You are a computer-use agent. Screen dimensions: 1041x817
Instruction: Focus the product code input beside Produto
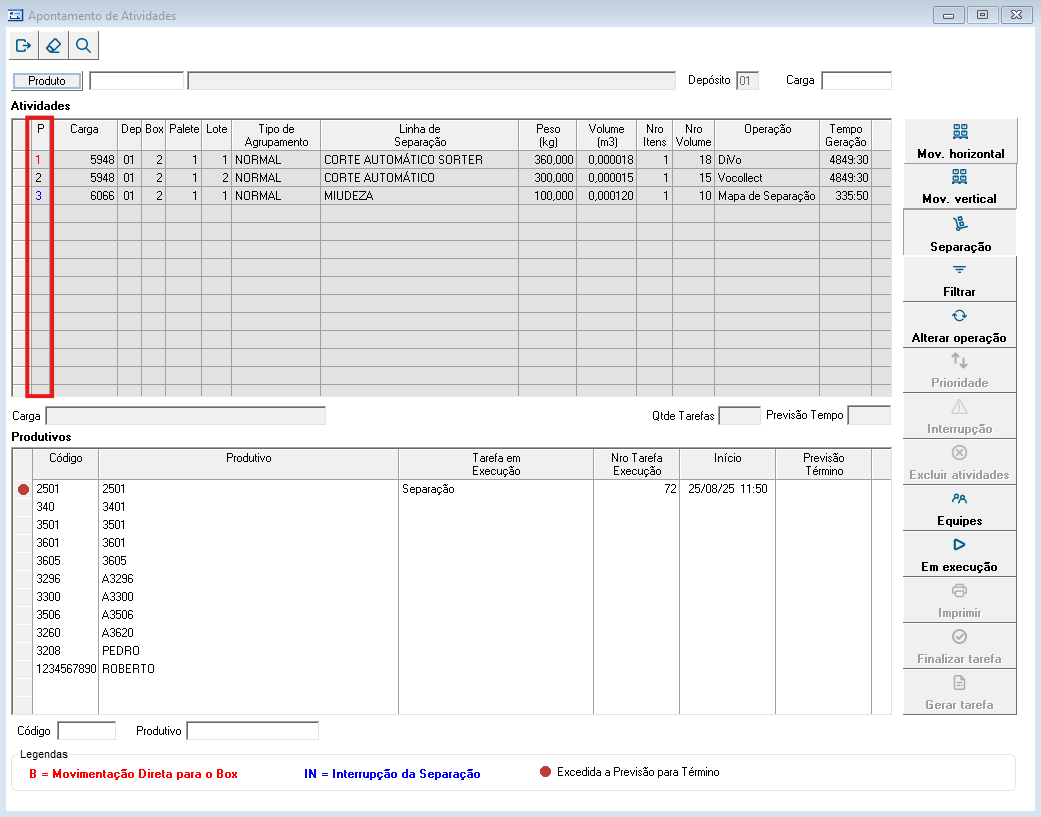[x=137, y=81]
